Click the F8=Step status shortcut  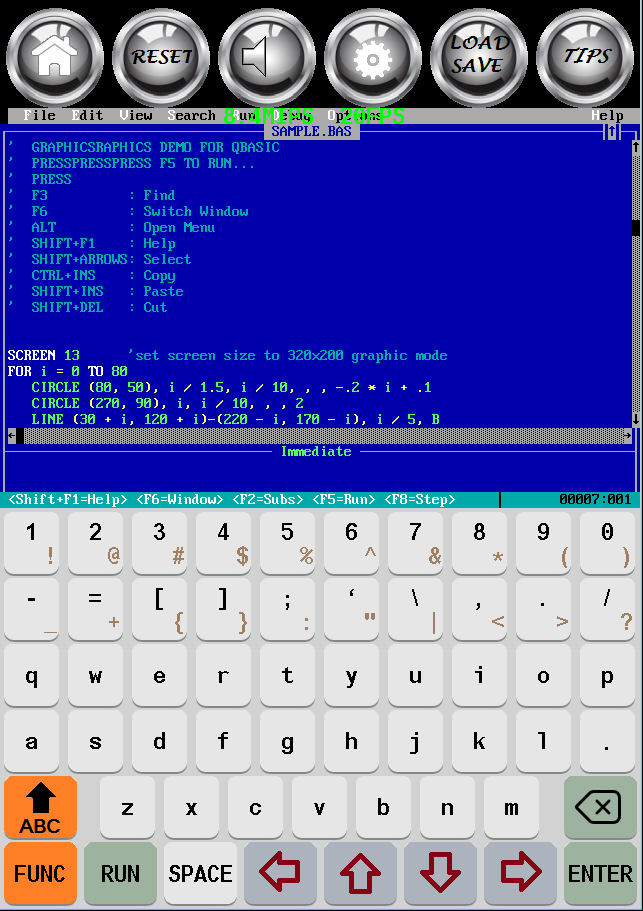(x=420, y=499)
